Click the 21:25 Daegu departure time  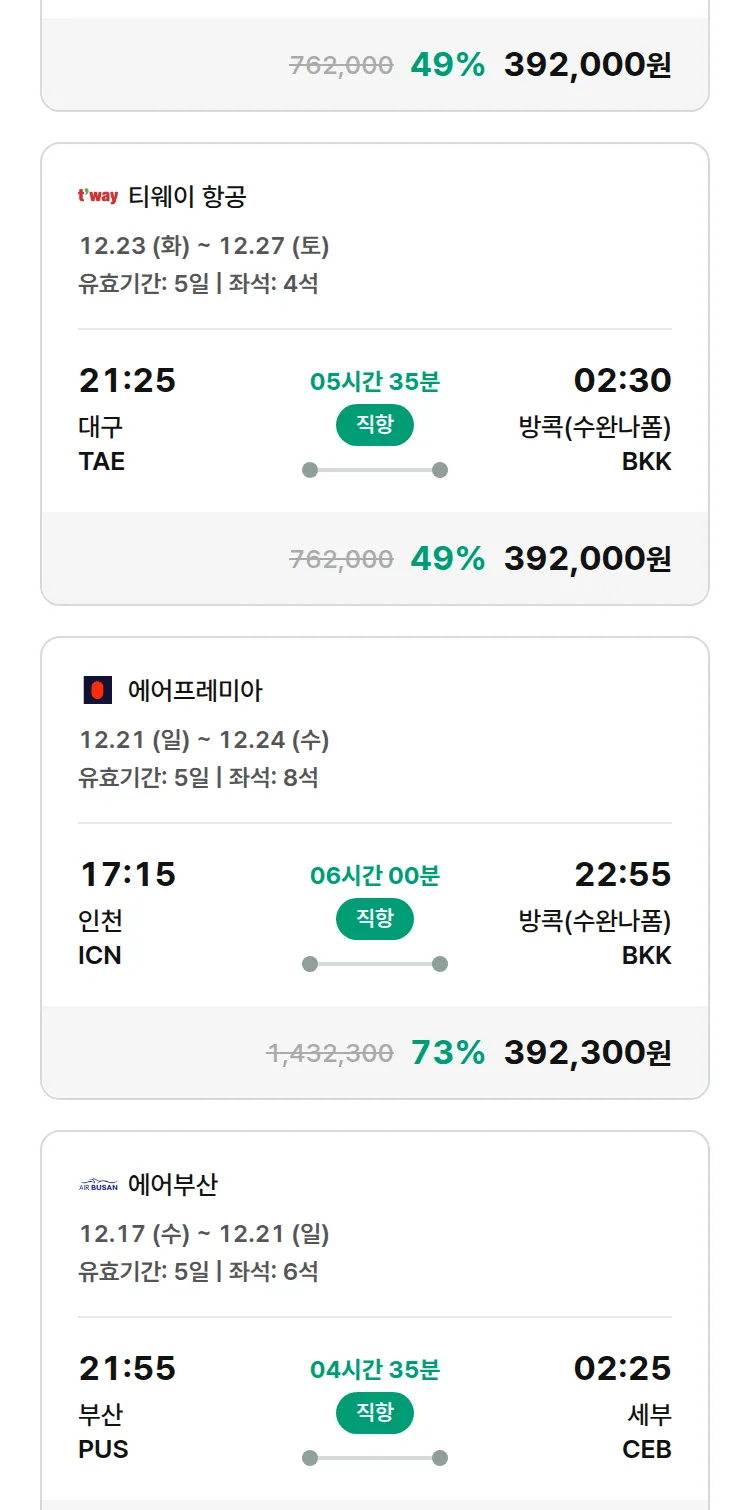point(127,381)
